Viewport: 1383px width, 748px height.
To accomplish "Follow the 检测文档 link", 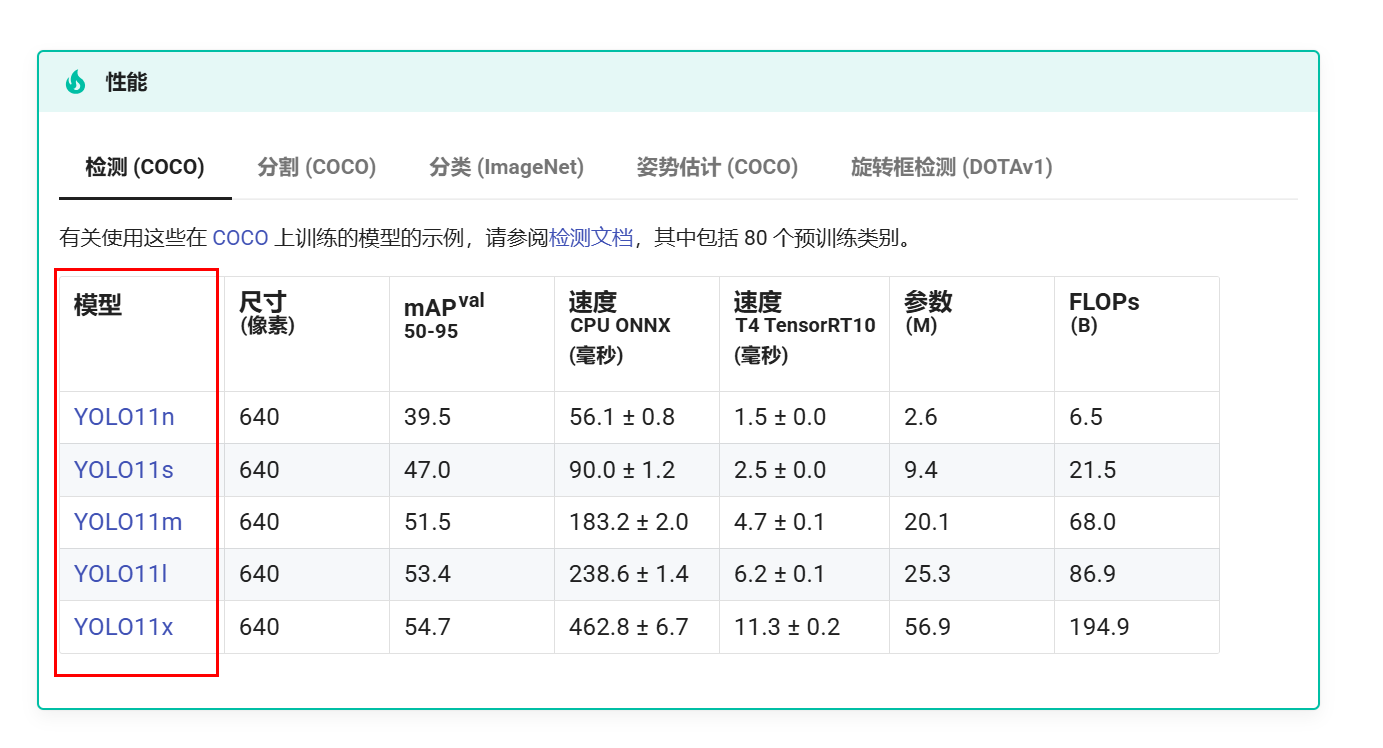I will point(591,238).
